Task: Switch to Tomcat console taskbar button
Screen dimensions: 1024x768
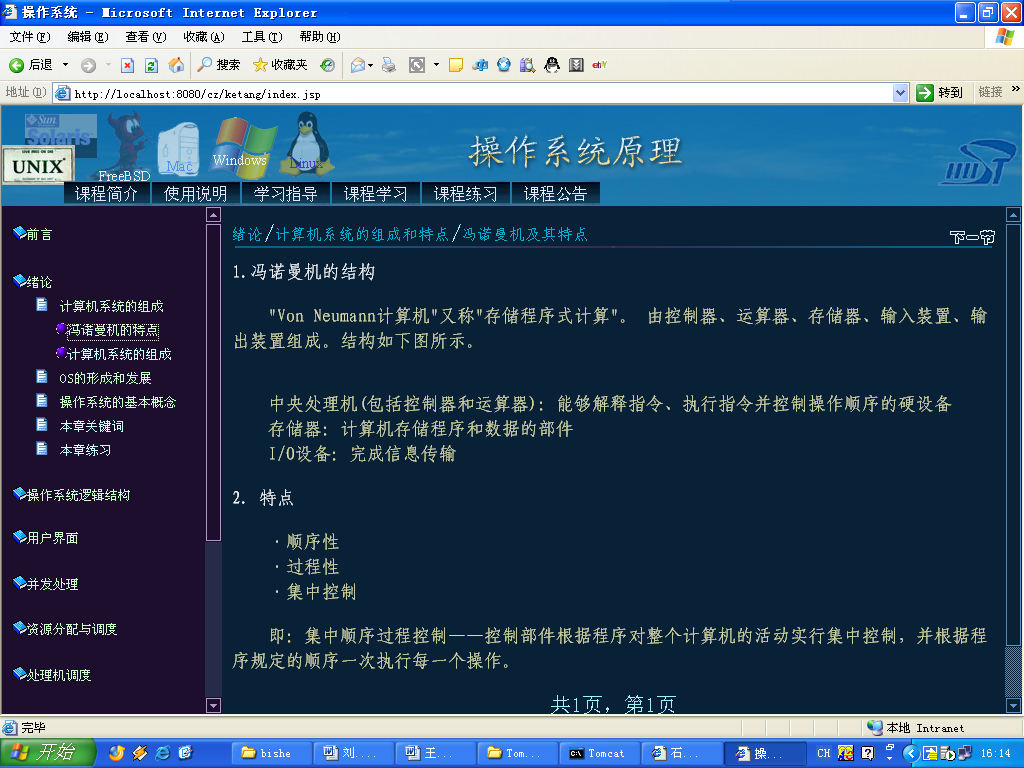Action: 599,754
